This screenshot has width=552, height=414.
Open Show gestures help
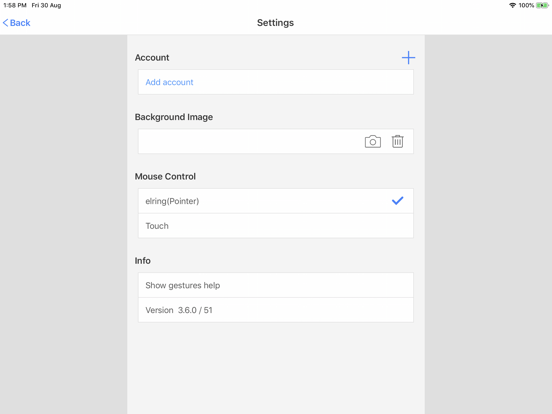tap(276, 285)
